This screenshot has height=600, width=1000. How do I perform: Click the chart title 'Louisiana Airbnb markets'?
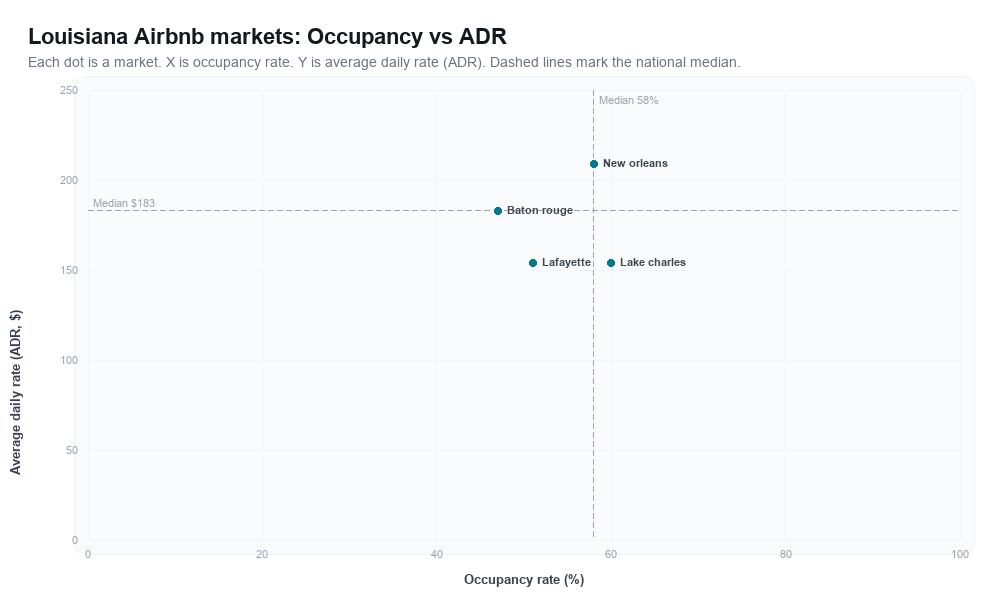pos(267,36)
